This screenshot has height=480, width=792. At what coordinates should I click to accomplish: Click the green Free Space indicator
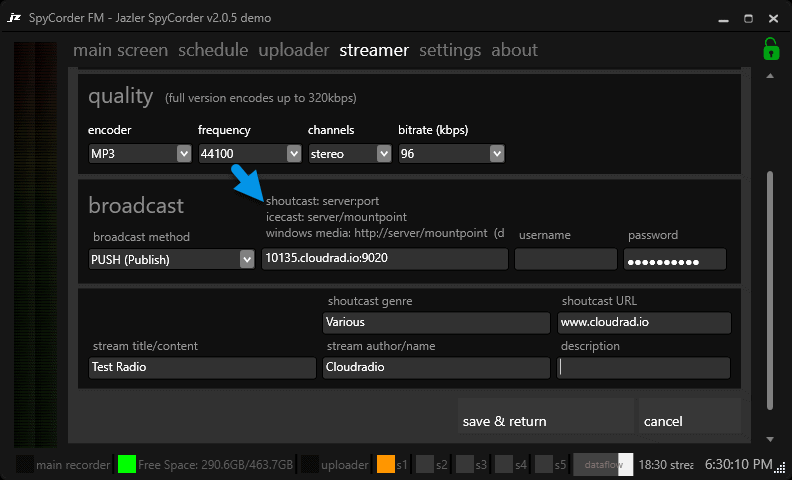(x=126, y=464)
